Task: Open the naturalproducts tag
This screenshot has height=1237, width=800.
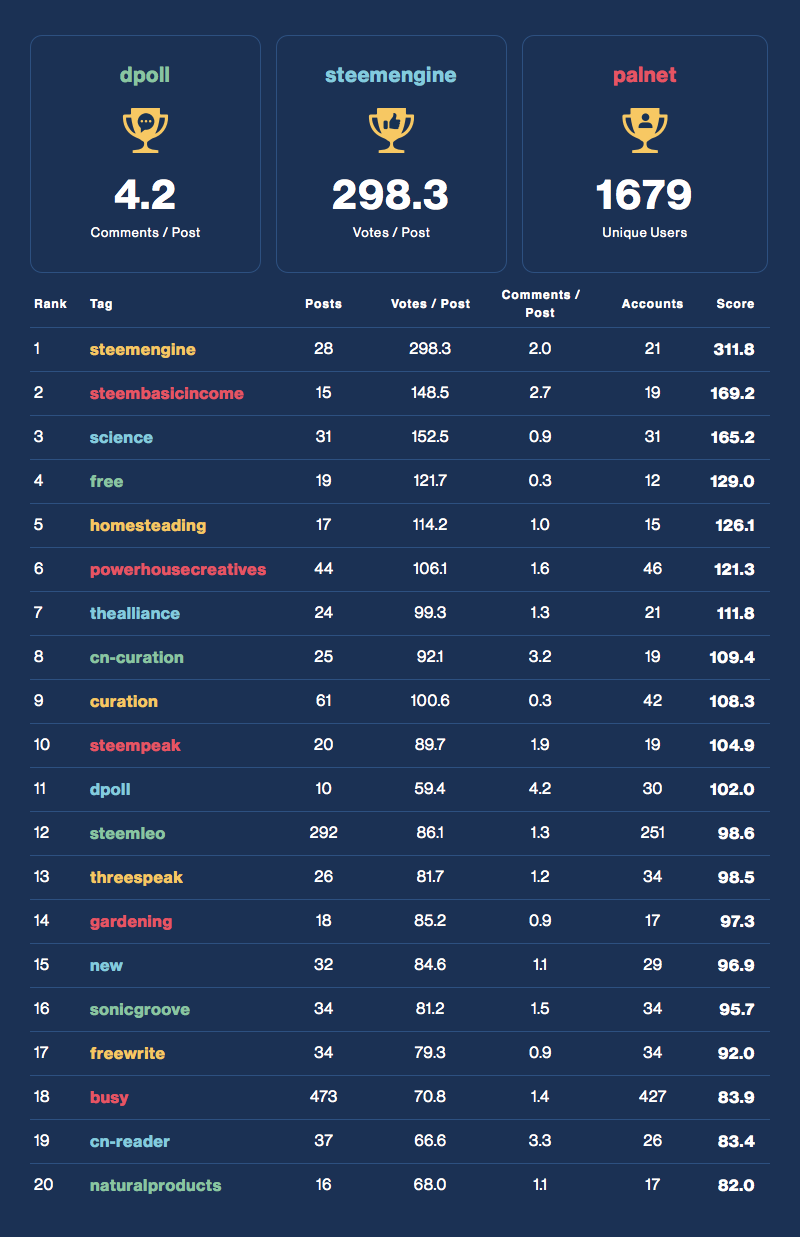Action: point(155,1185)
